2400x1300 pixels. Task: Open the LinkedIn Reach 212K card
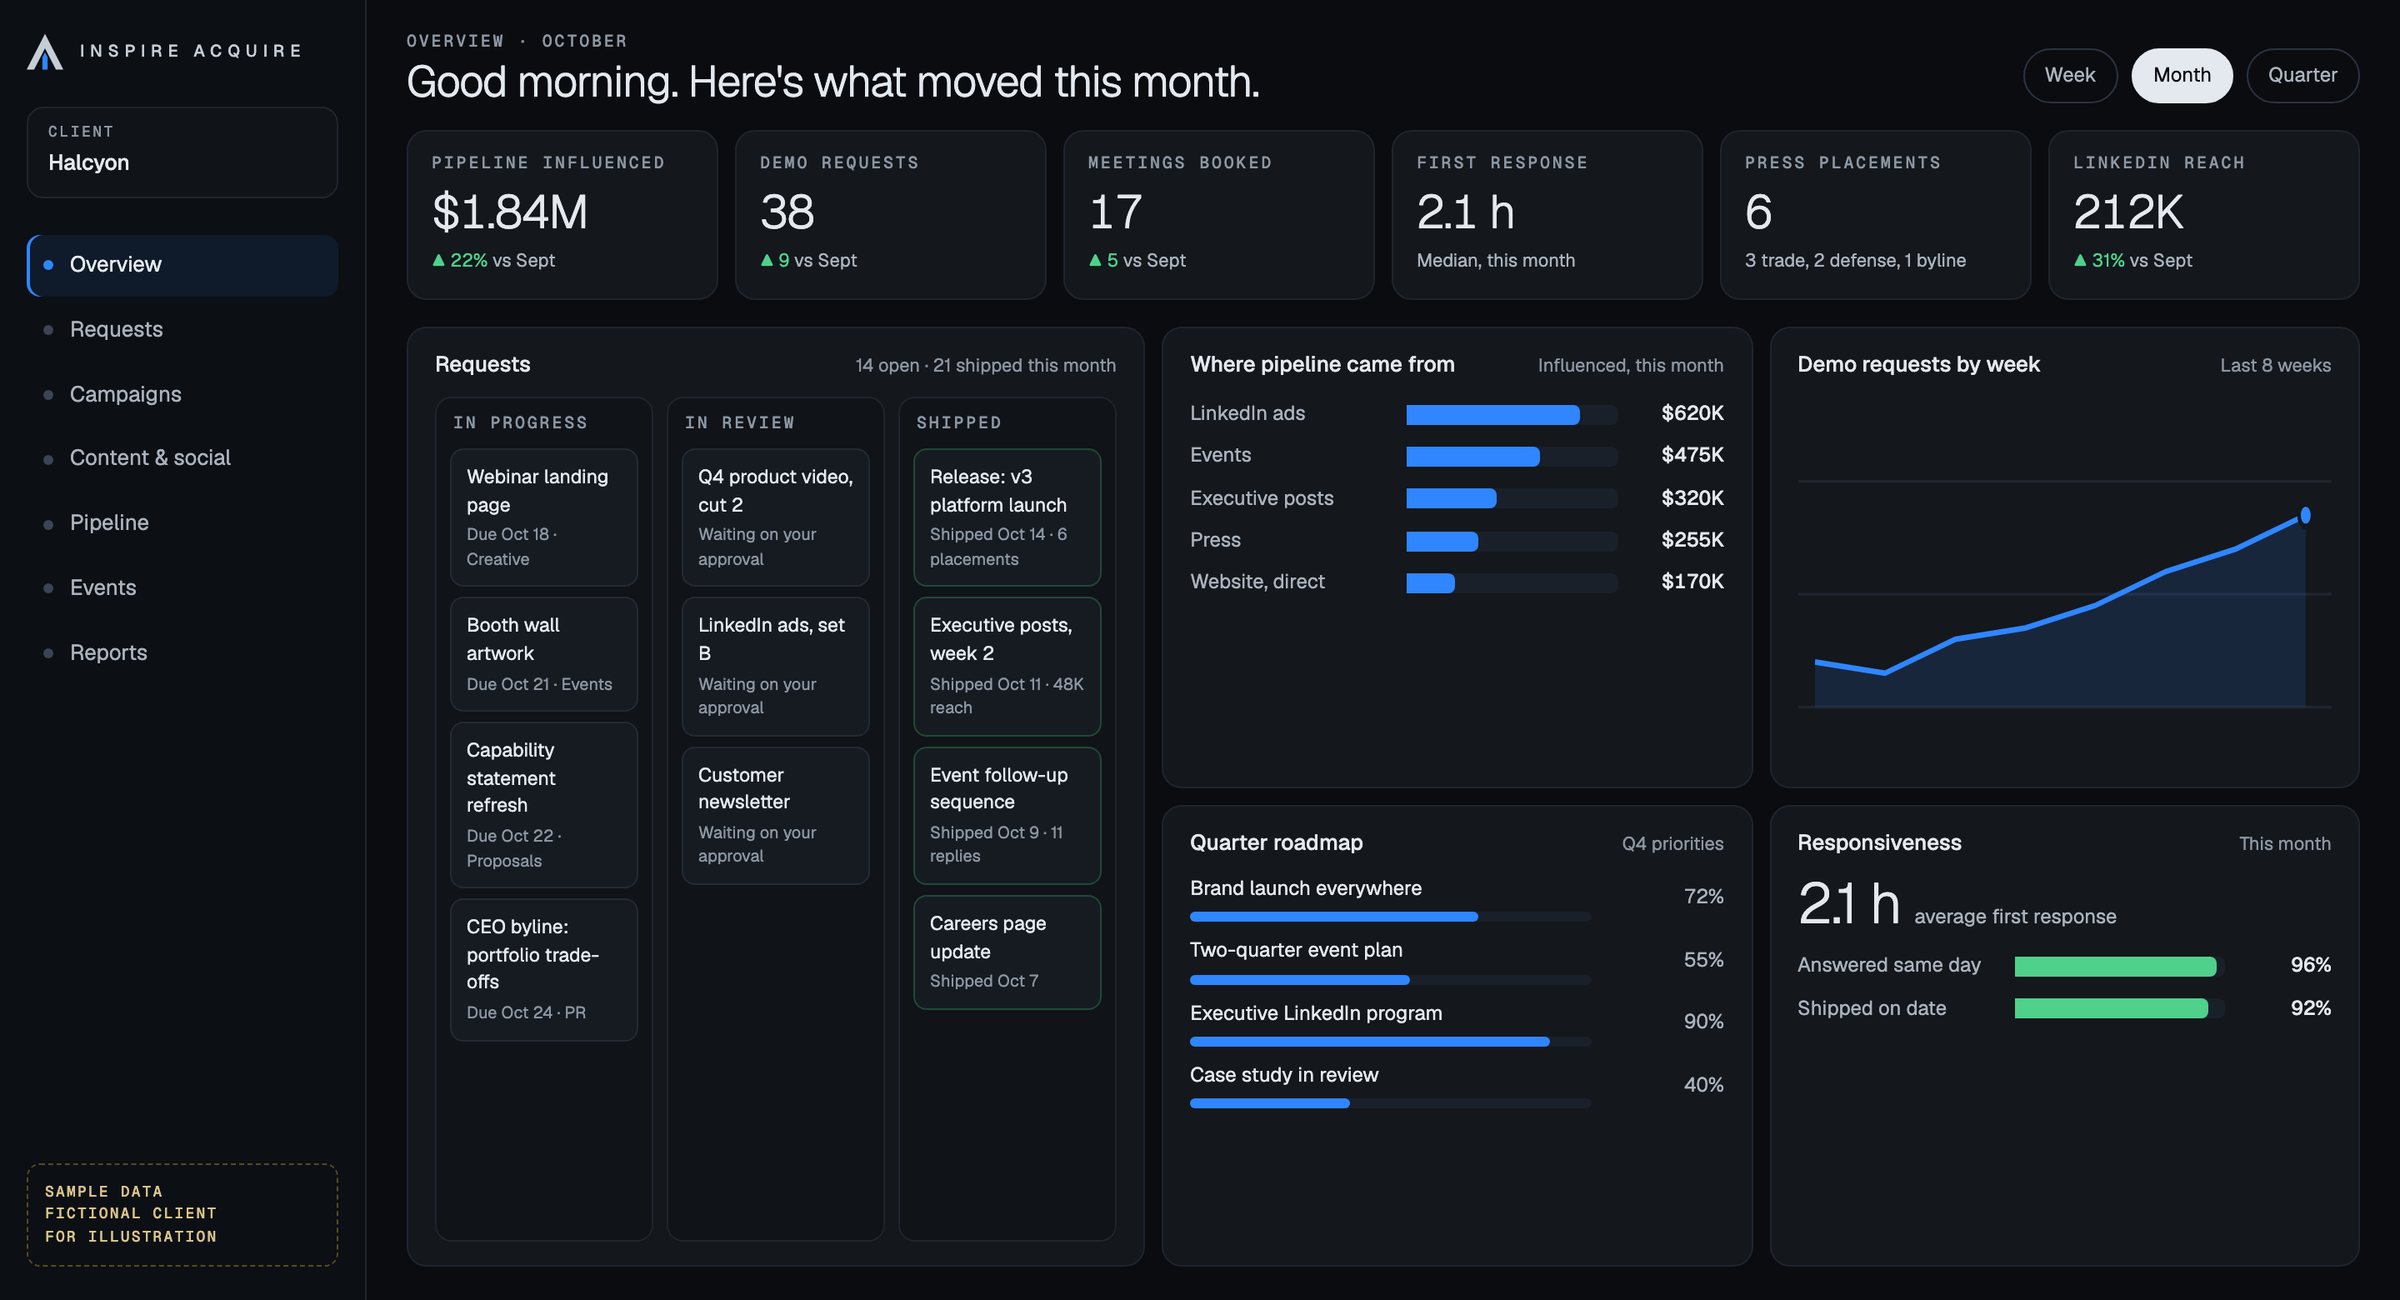tap(2203, 215)
